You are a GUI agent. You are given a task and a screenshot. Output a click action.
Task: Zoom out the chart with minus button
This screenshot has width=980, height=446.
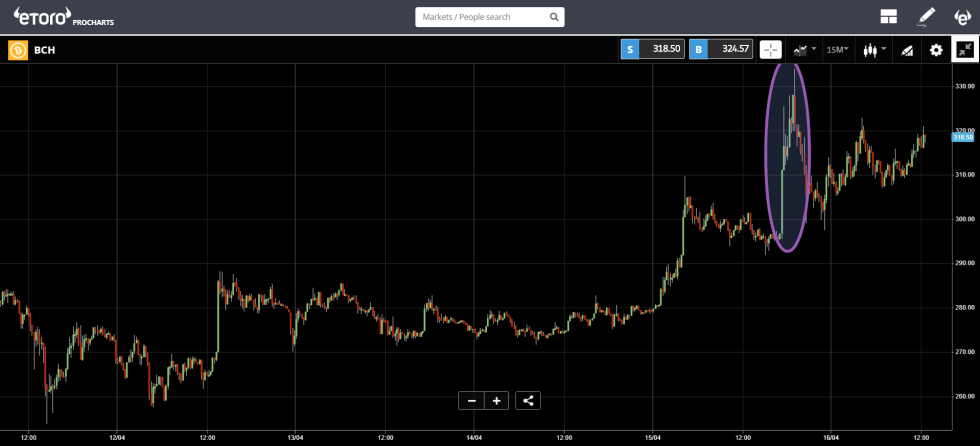472,401
